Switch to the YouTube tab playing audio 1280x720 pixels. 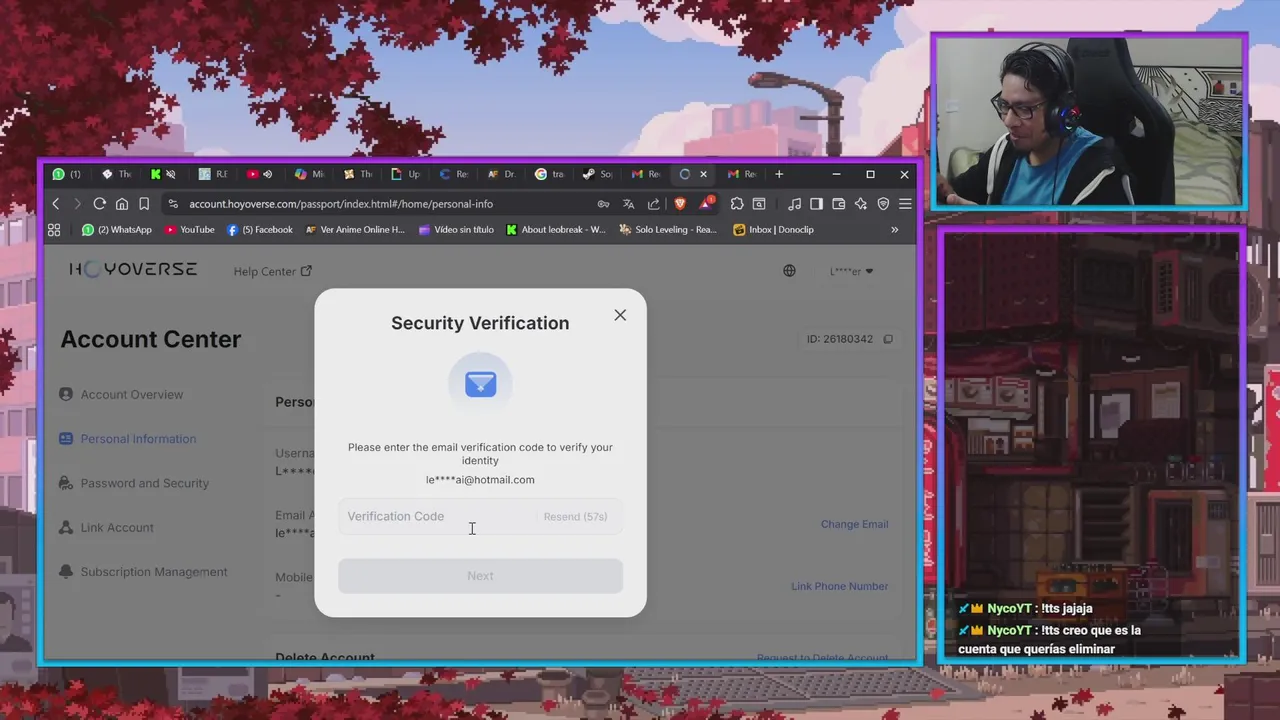point(260,174)
